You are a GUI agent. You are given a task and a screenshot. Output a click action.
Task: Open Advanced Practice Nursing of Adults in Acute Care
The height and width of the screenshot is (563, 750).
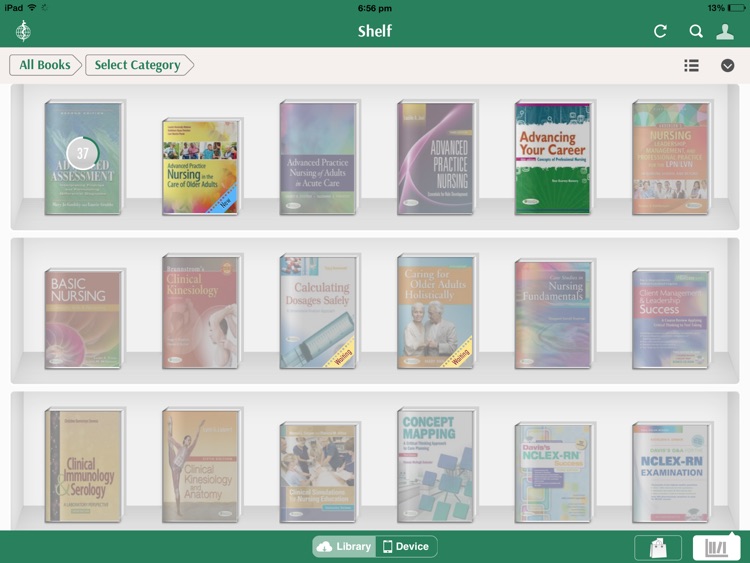[319, 158]
